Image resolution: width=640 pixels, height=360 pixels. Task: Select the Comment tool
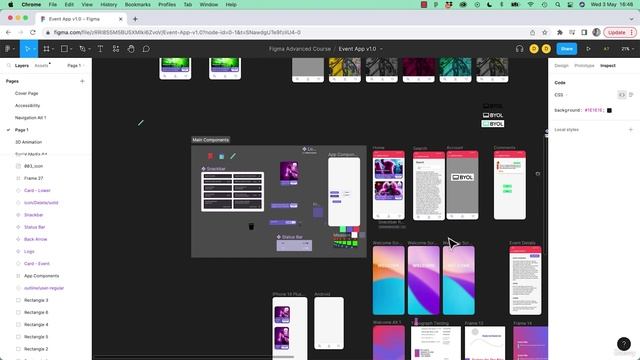pos(146,49)
